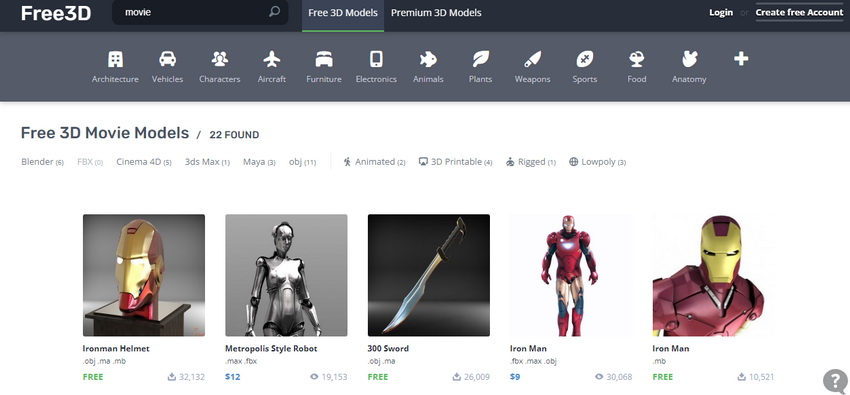Screen dimensions: 850x395
Task: Switch to Free 3D Models tab
Action: click(x=343, y=15)
